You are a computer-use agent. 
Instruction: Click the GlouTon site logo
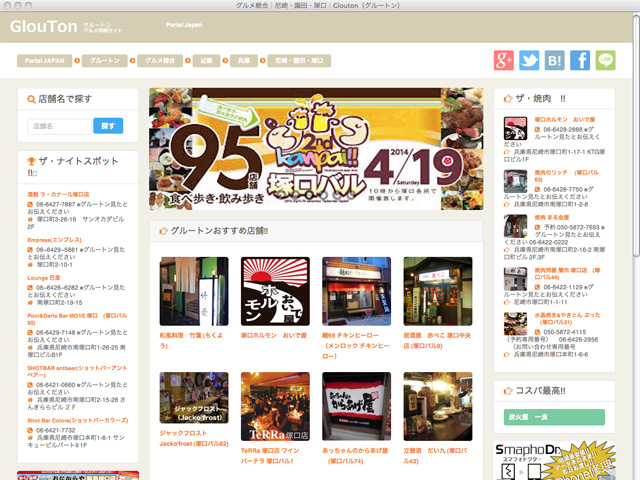click(x=44, y=27)
